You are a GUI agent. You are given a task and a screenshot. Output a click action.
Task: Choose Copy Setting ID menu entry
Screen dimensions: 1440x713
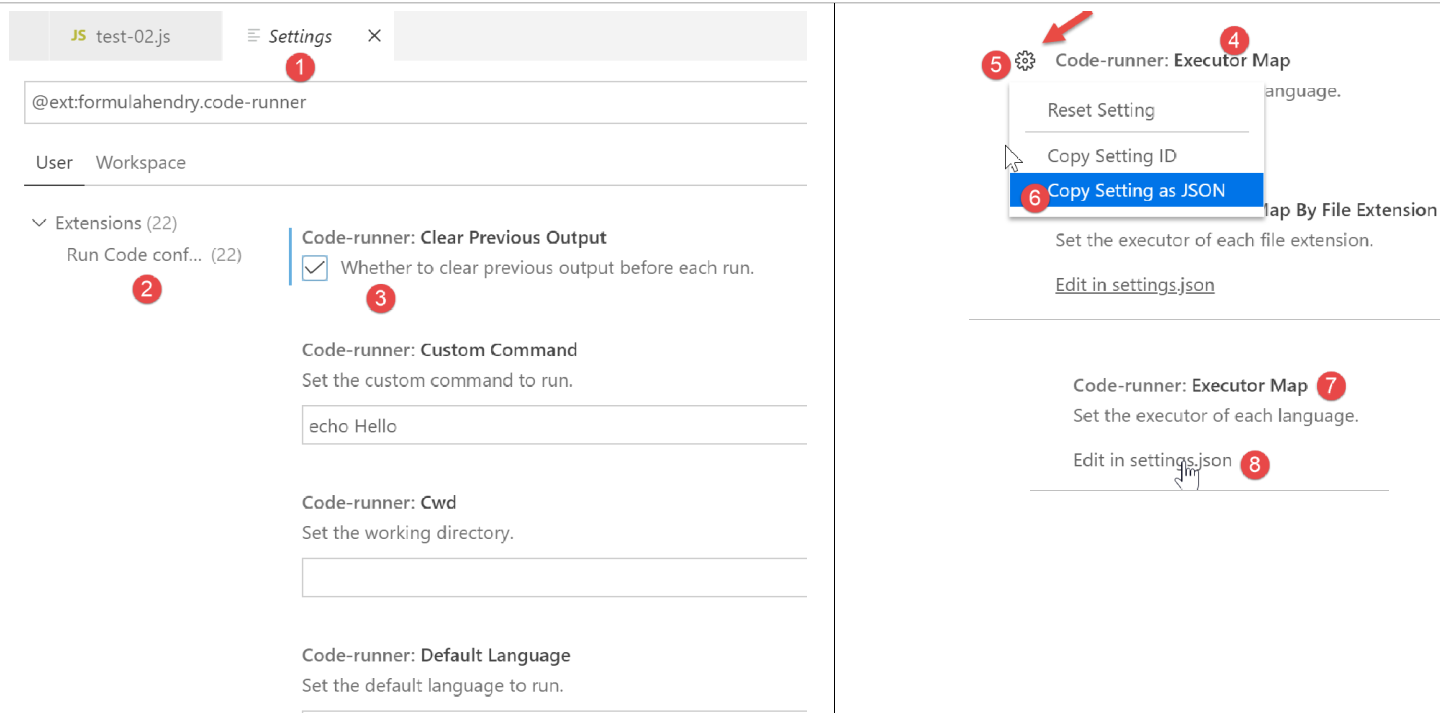pos(1111,156)
